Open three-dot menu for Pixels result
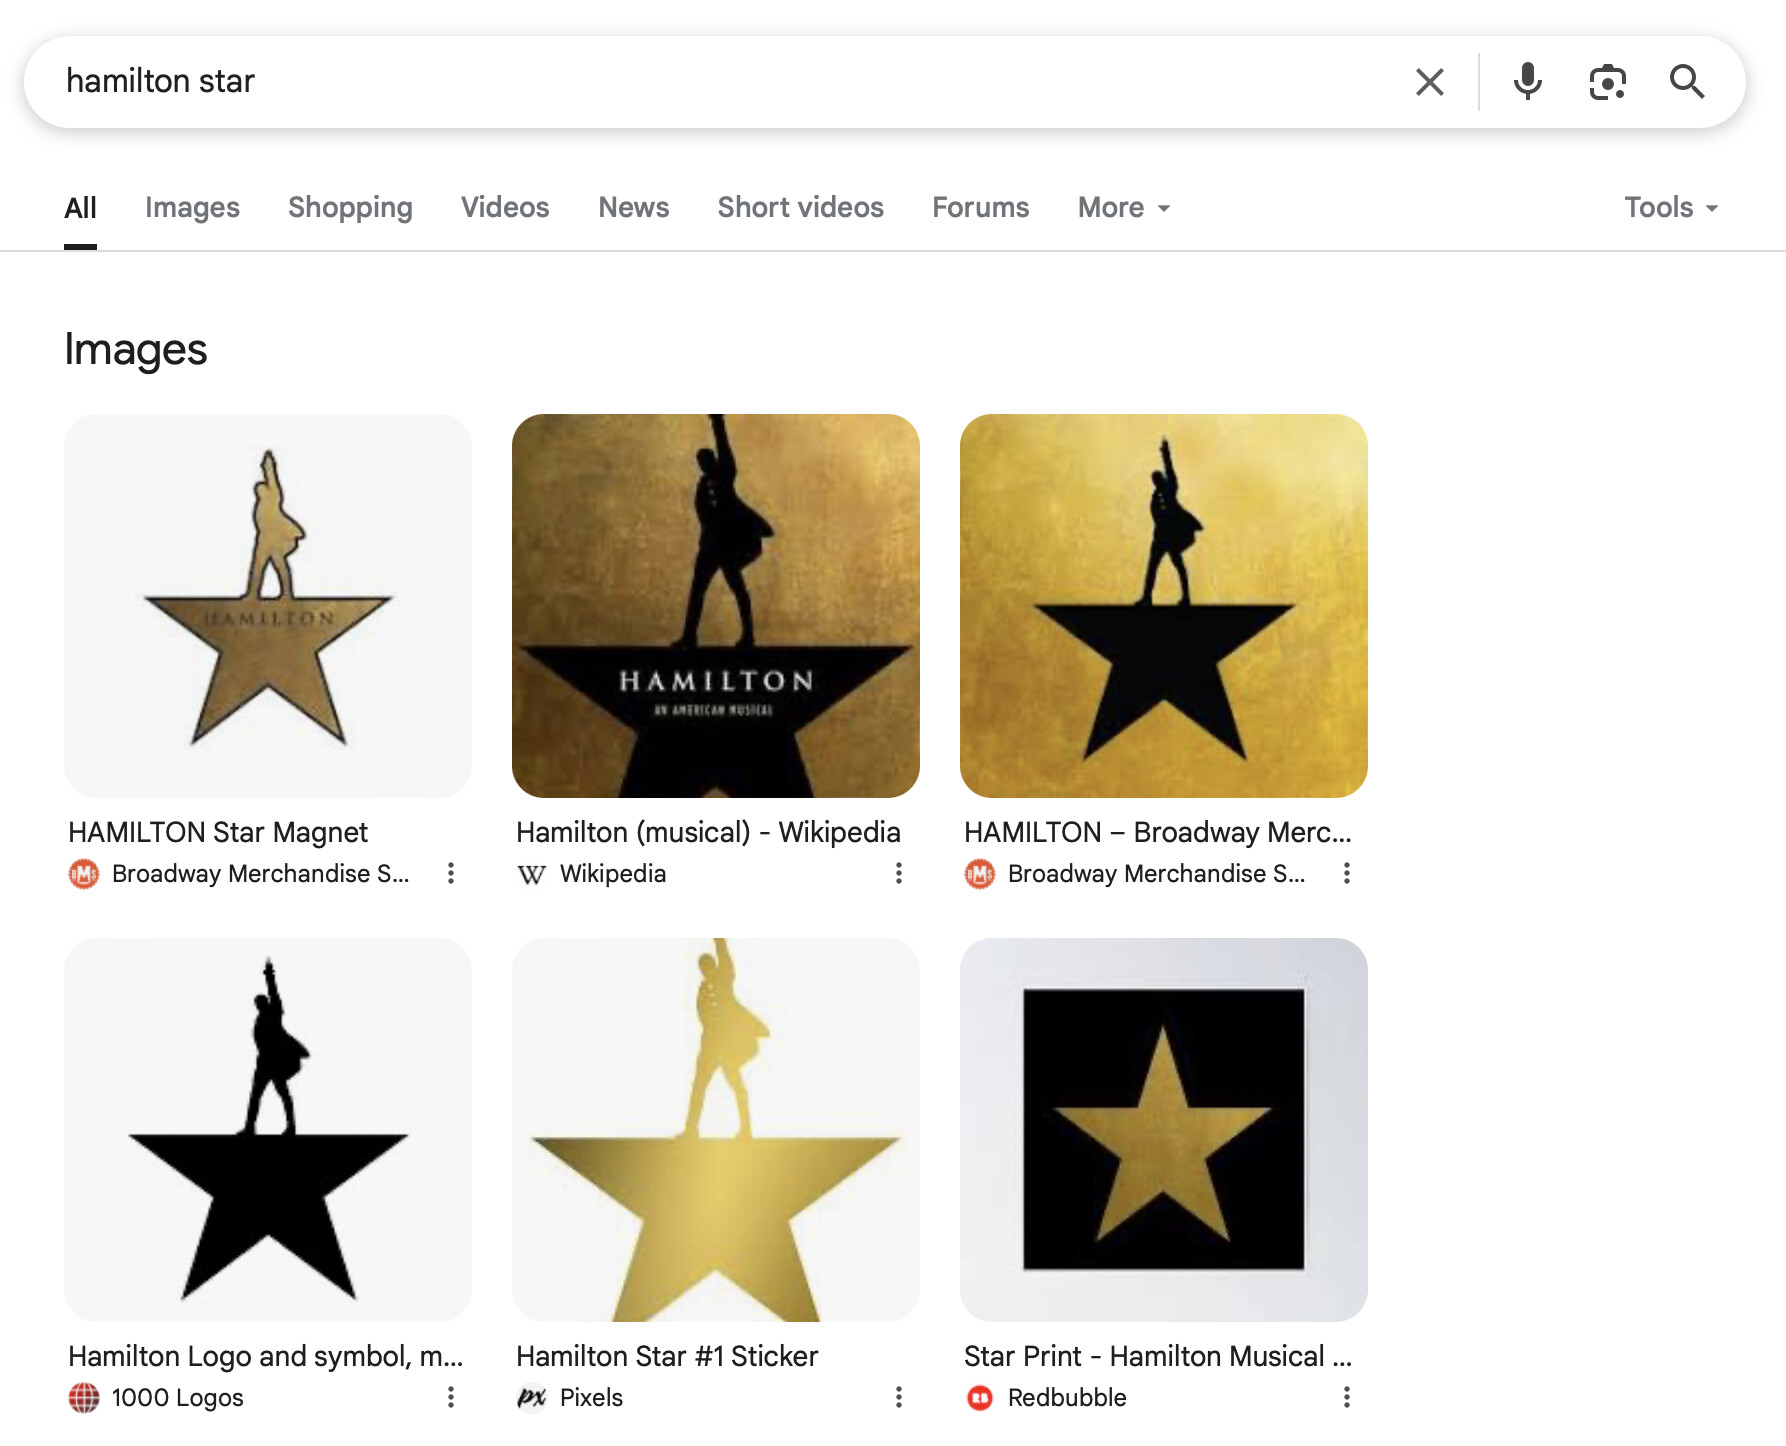Viewport: 1786px width, 1446px height. (x=899, y=1397)
